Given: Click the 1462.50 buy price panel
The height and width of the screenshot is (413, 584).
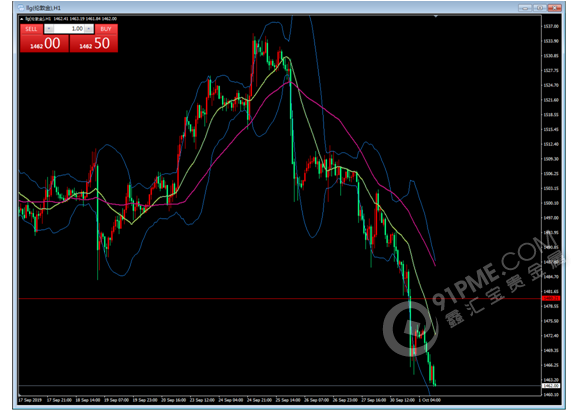Looking at the screenshot, I should 94,44.
